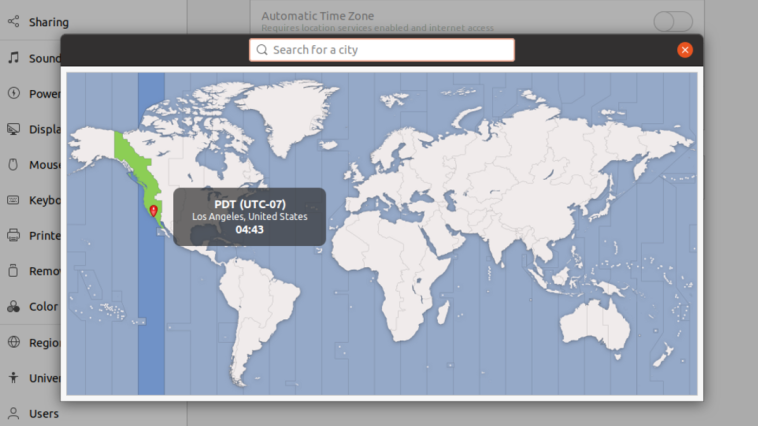Focus the "Search for a city" field
The height and width of the screenshot is (426, 758).
point(390,50)
